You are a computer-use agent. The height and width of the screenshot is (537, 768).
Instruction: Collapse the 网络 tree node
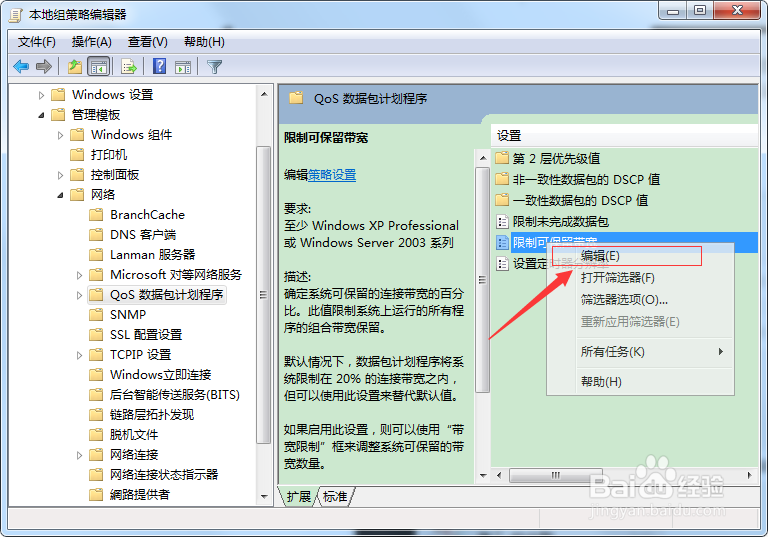(60, 195)
